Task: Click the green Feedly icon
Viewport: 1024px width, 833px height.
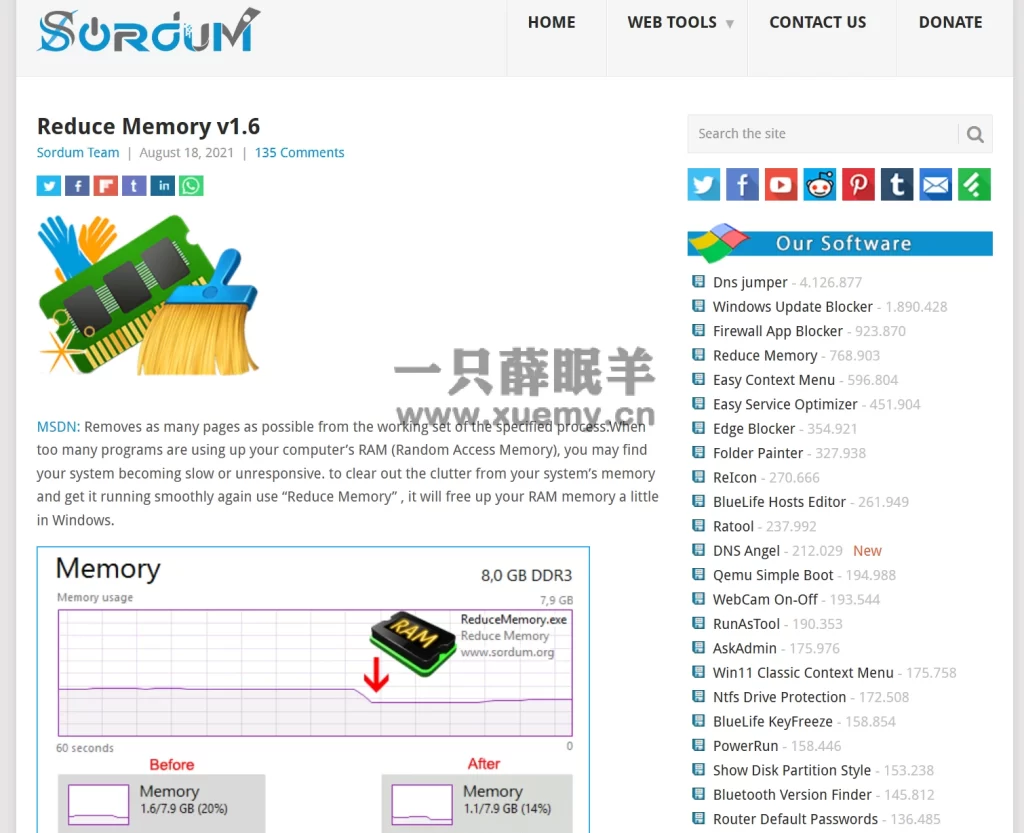Action: [974, 184]
